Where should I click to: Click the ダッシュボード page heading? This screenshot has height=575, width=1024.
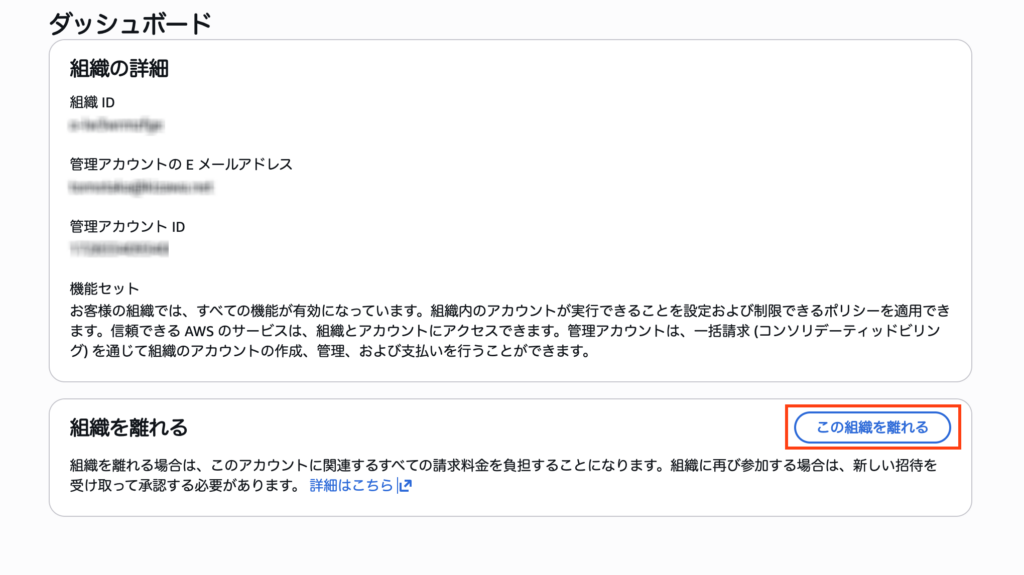[131, 23]
